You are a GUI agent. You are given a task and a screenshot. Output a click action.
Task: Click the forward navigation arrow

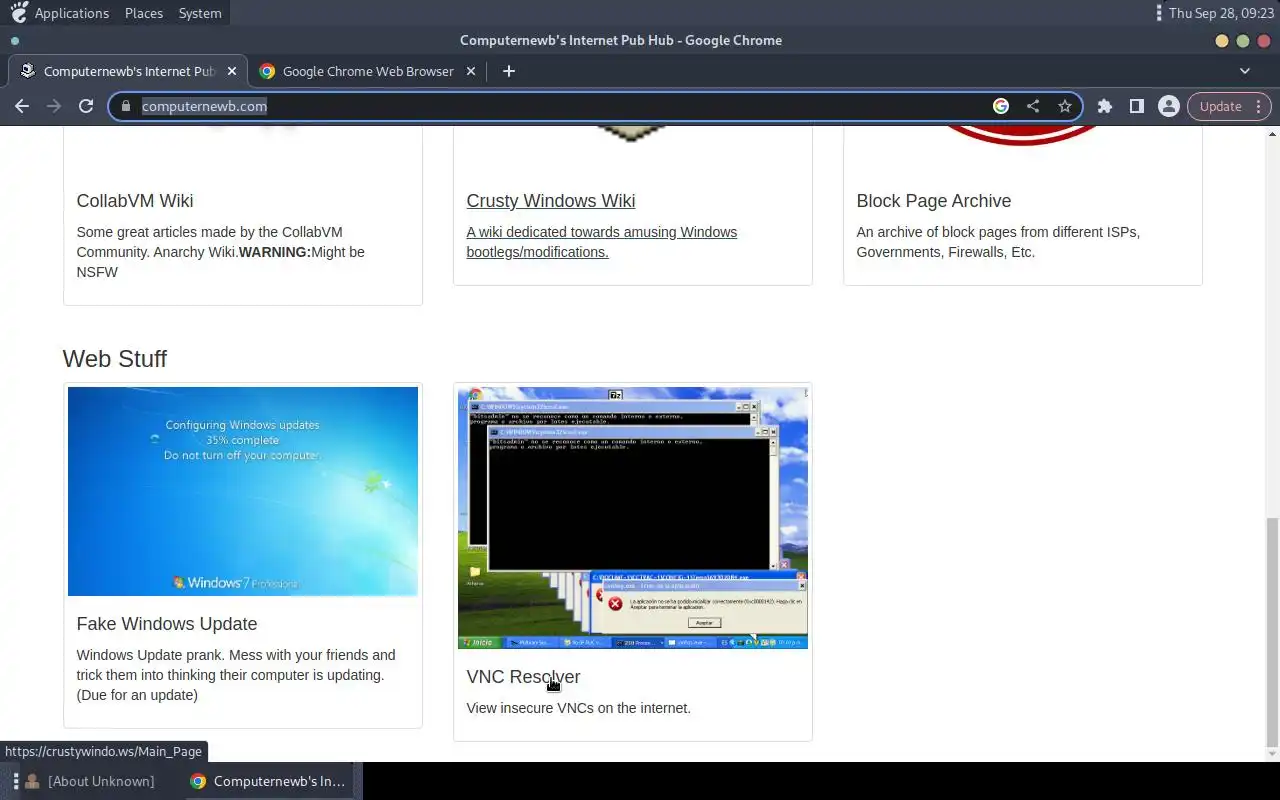54,106
